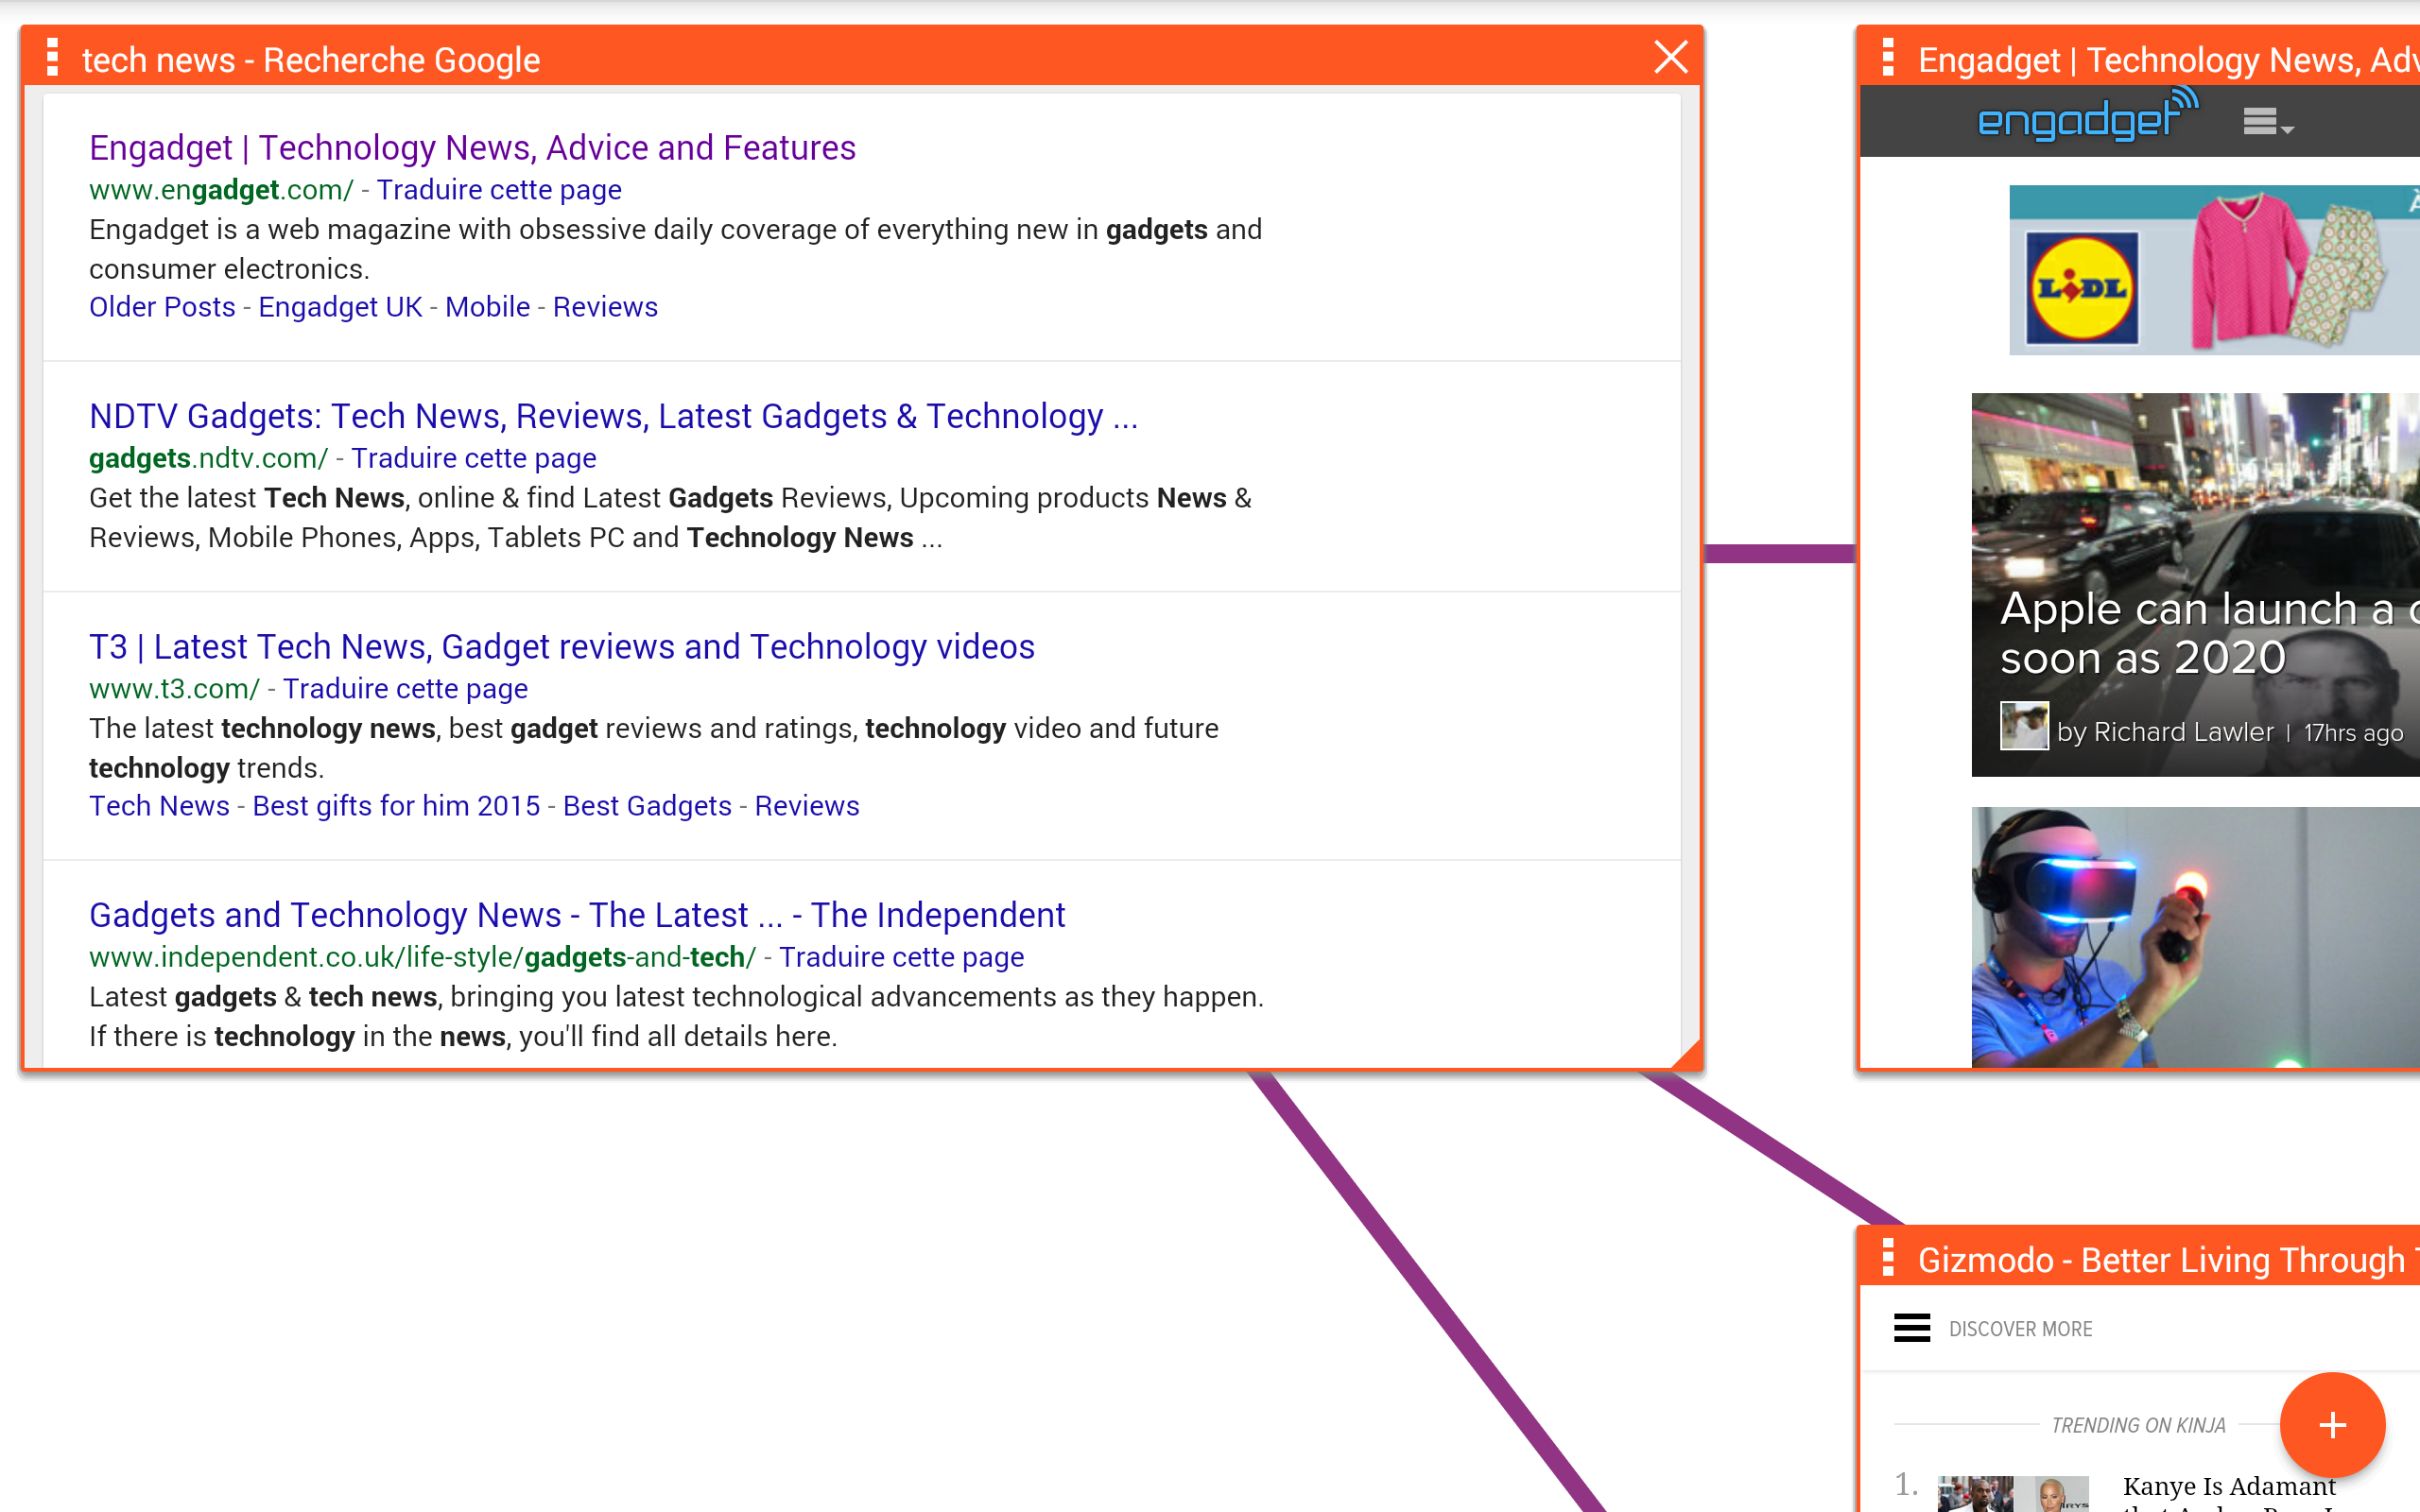This screenshot has height=1512, width=2420.
Task: Click Richard Lawler's author avatar
Action: pos(2024,726)
